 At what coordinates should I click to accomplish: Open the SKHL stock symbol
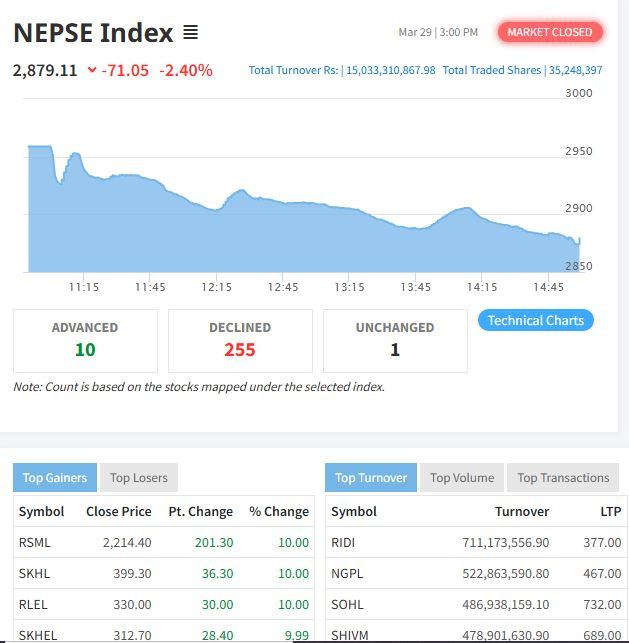point(33,573)
